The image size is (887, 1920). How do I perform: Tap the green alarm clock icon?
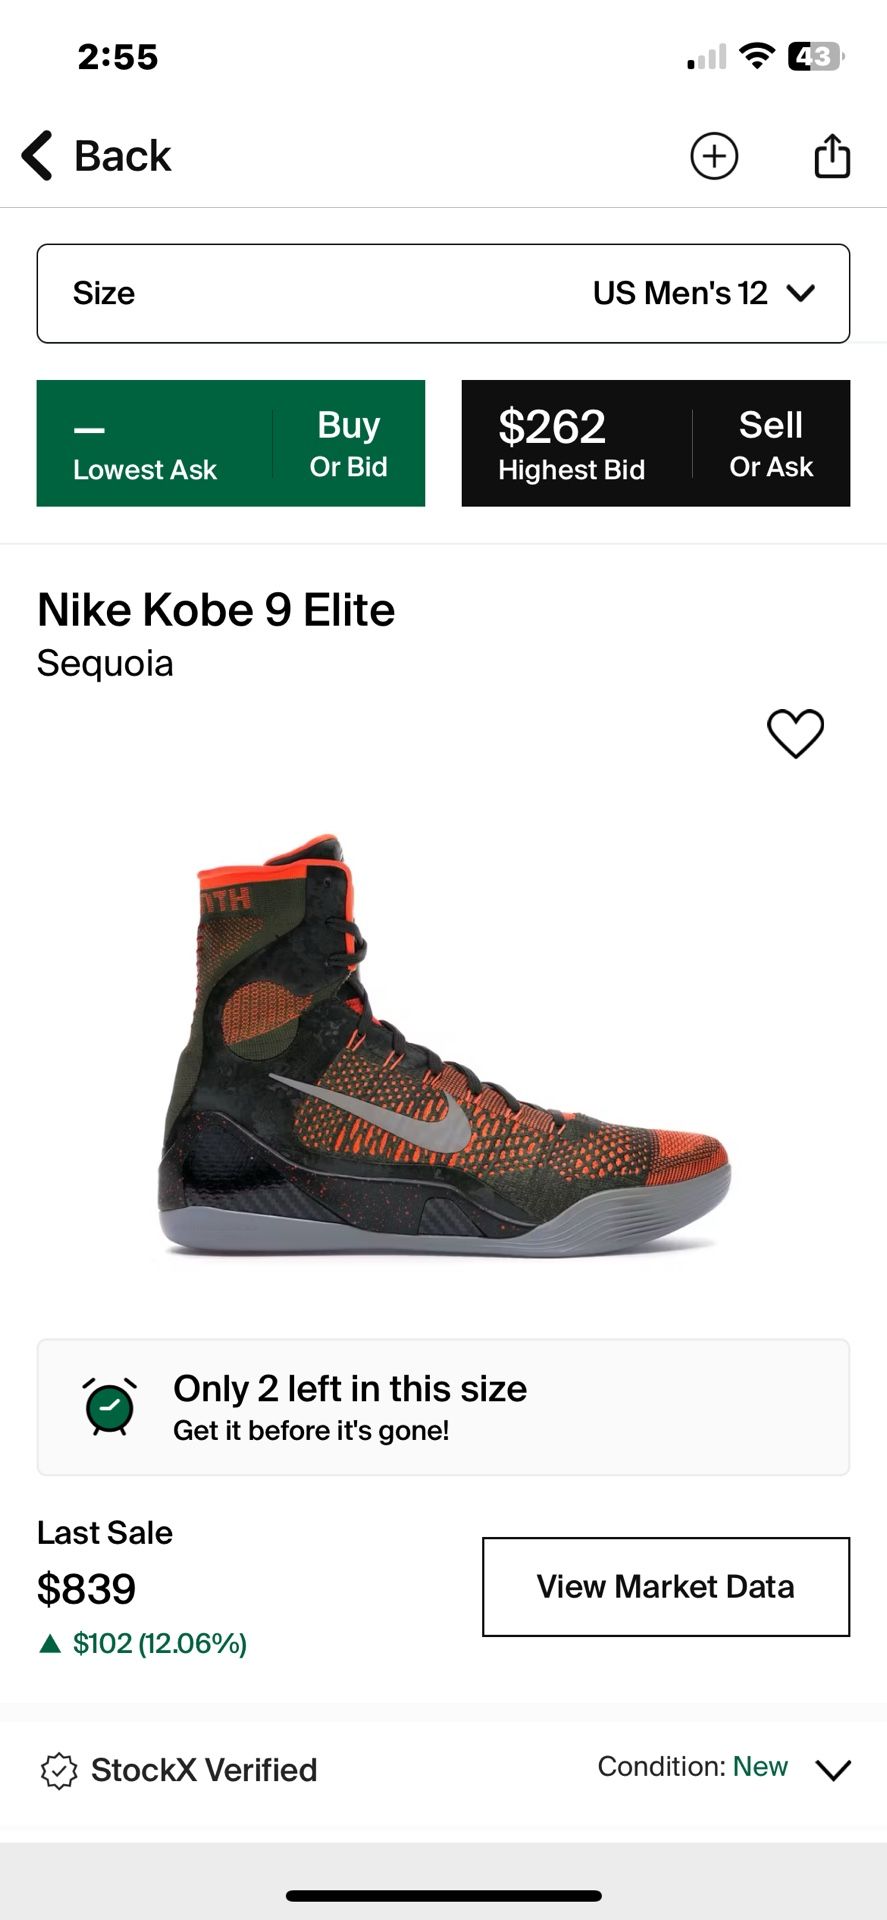click(110, 1406)
